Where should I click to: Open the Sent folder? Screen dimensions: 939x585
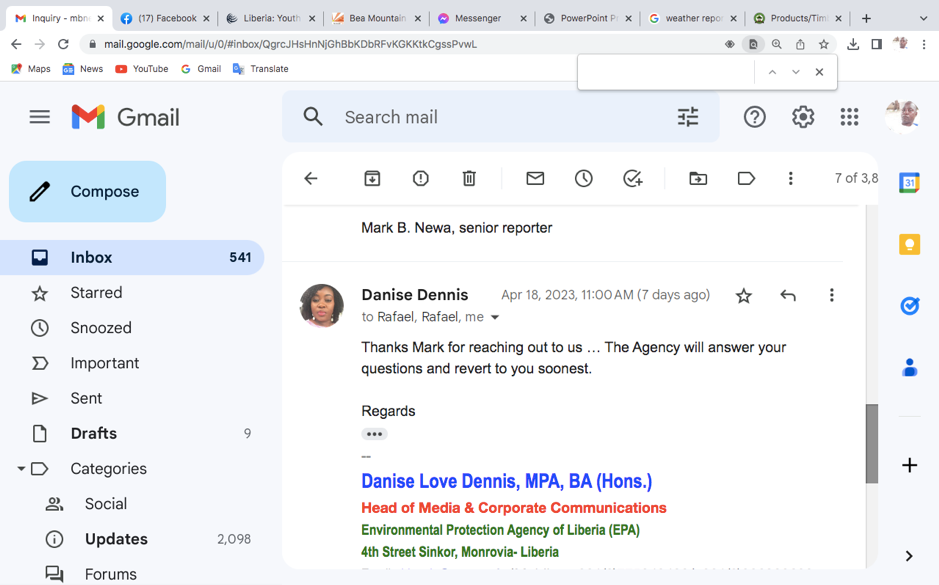(86, 398)
